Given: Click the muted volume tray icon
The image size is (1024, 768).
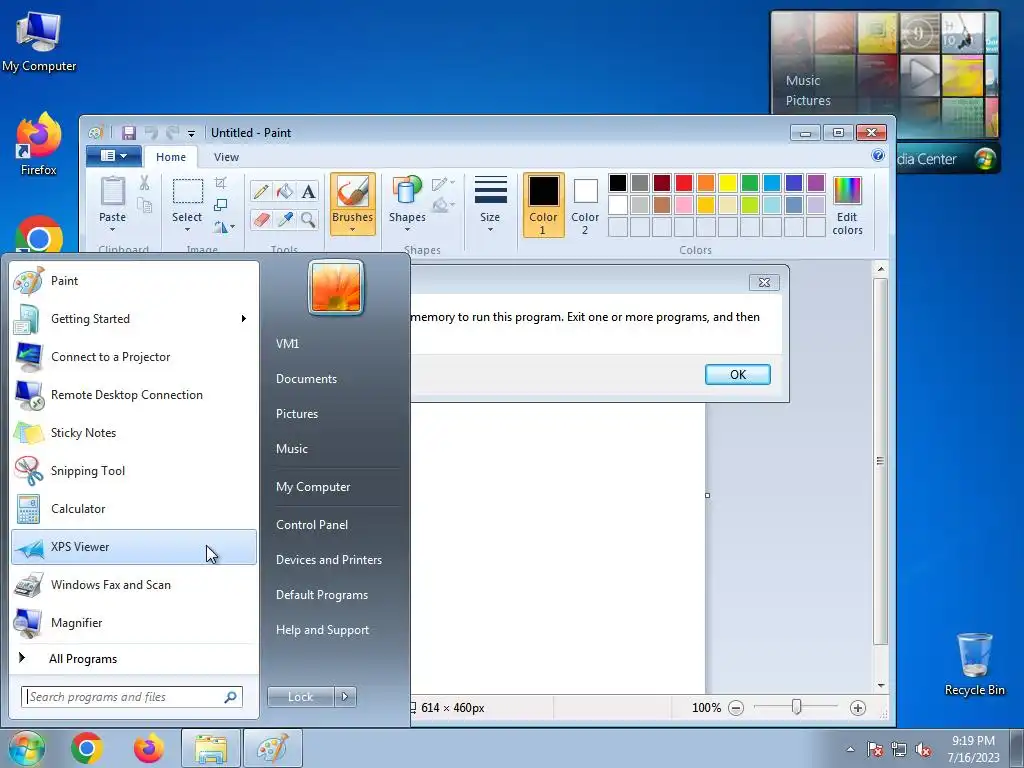Looking at the screenshot, I should (923, 750).
